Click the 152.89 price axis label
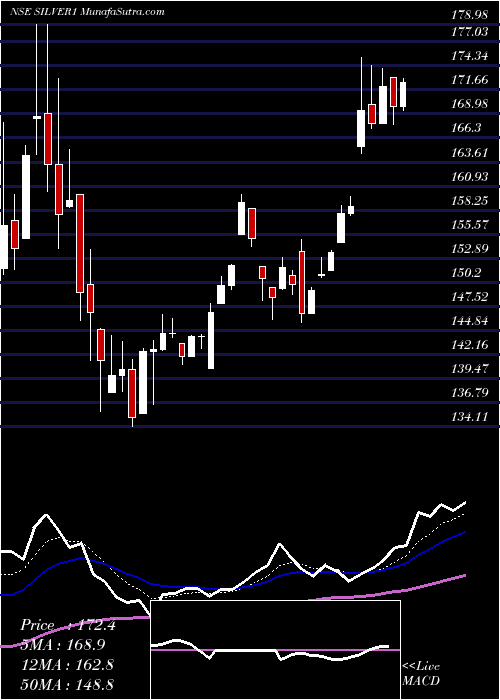Viewport: 500px width, 700px height. click(x=469, y=249)
